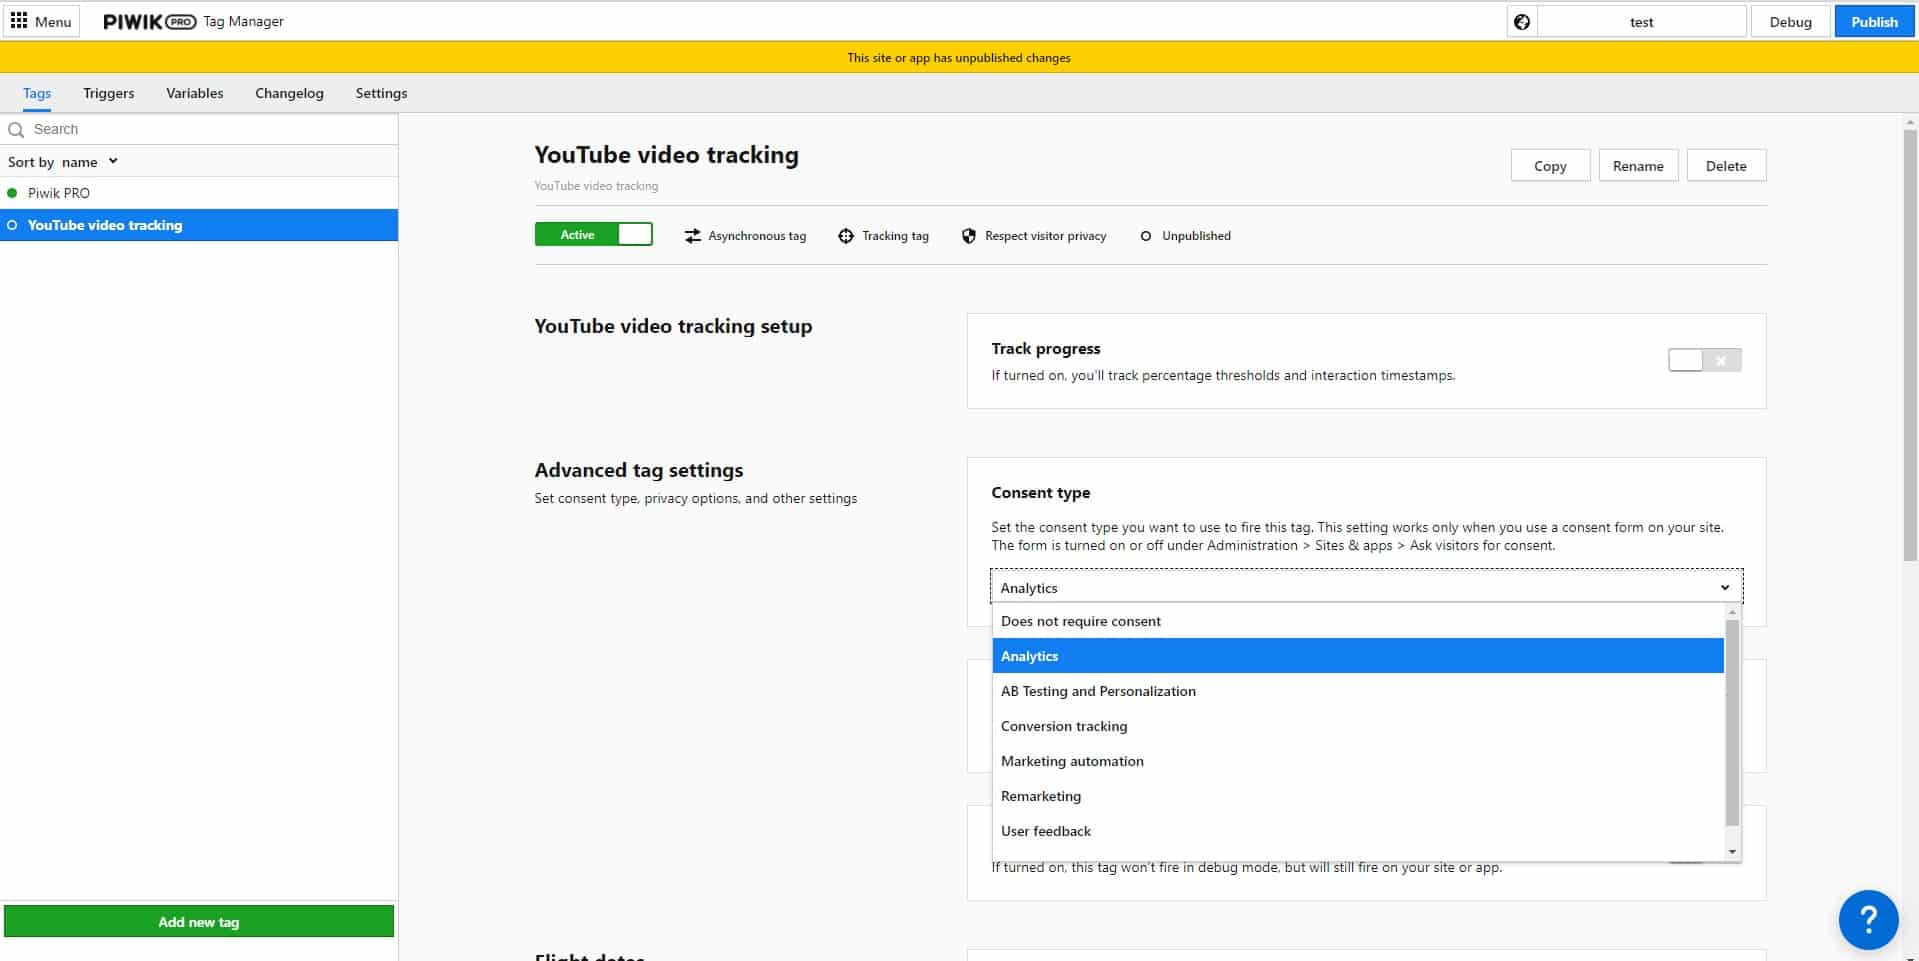The height and width of the screenshot is (961, 1919).
Task: Click the search magnifier icon
Action: pos(16,129)
